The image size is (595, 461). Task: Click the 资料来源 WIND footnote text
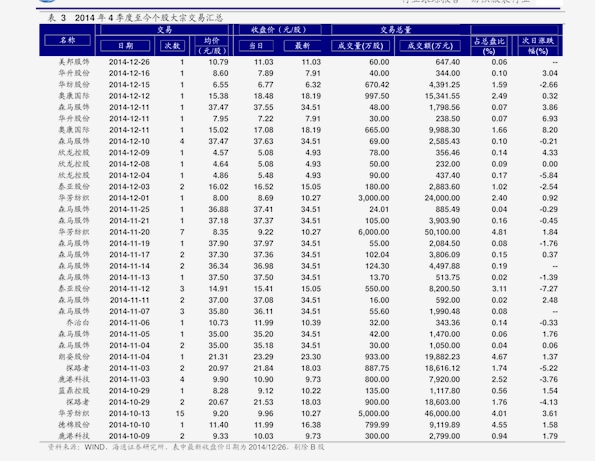186,447
